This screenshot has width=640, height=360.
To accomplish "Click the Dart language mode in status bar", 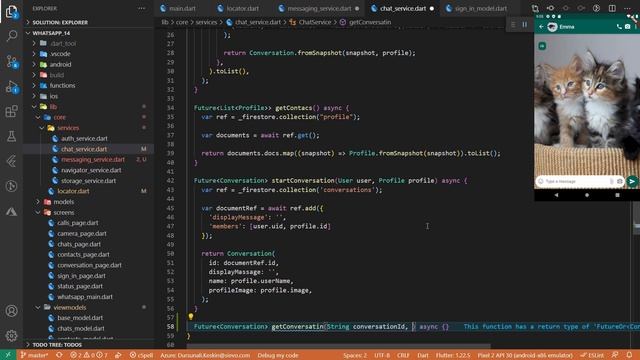I will 423,355.
